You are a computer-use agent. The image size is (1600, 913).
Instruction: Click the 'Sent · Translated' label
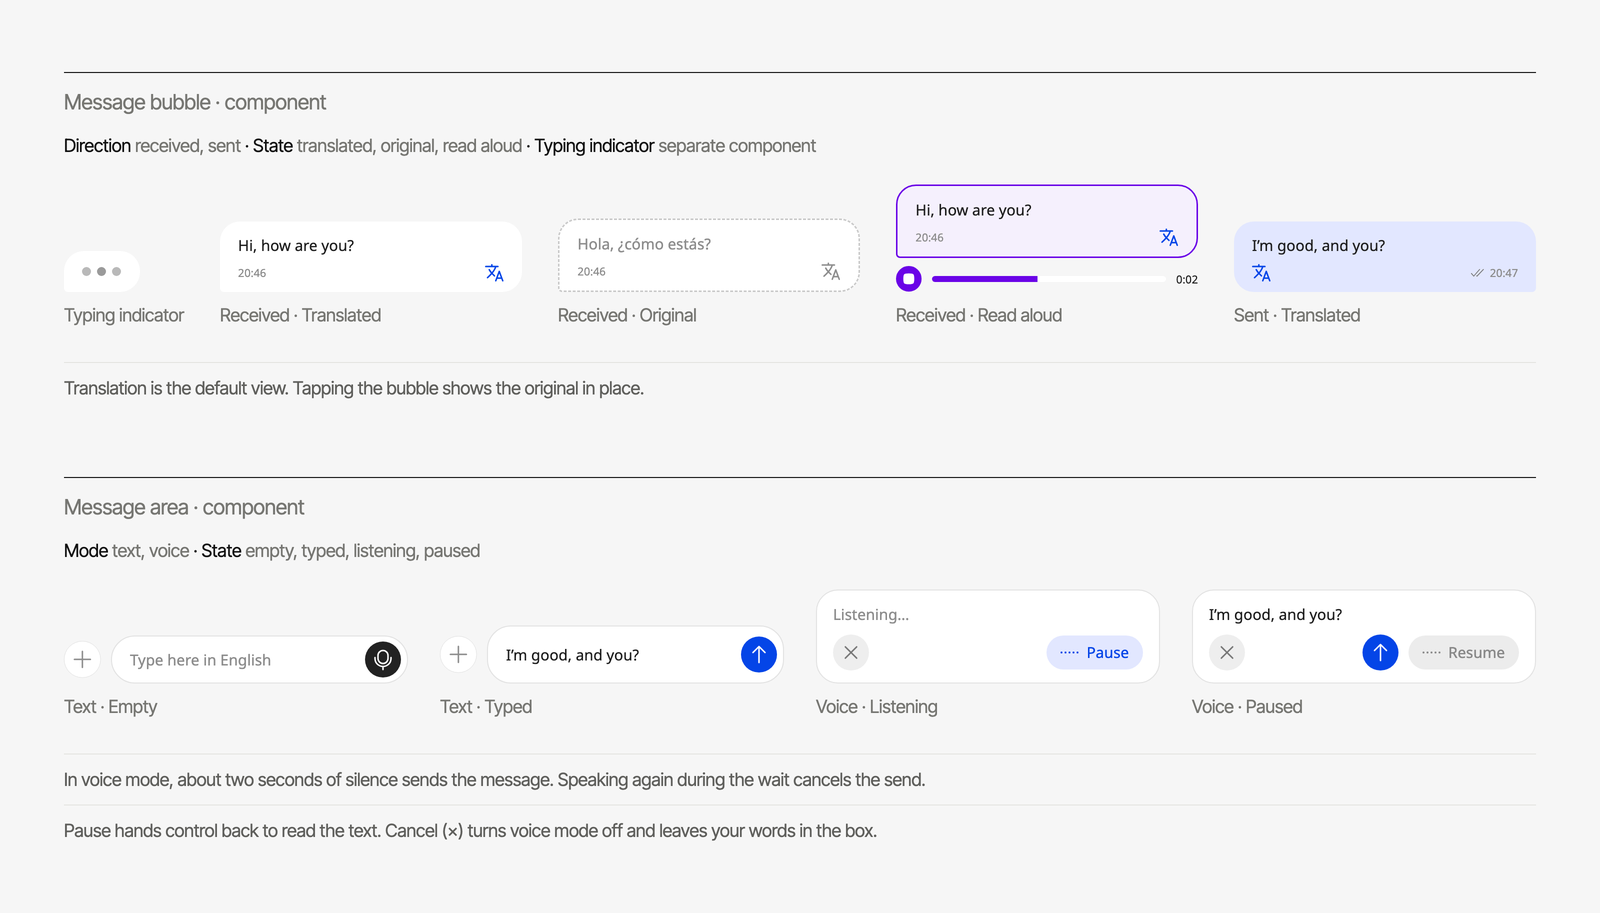coord(1297,316)
